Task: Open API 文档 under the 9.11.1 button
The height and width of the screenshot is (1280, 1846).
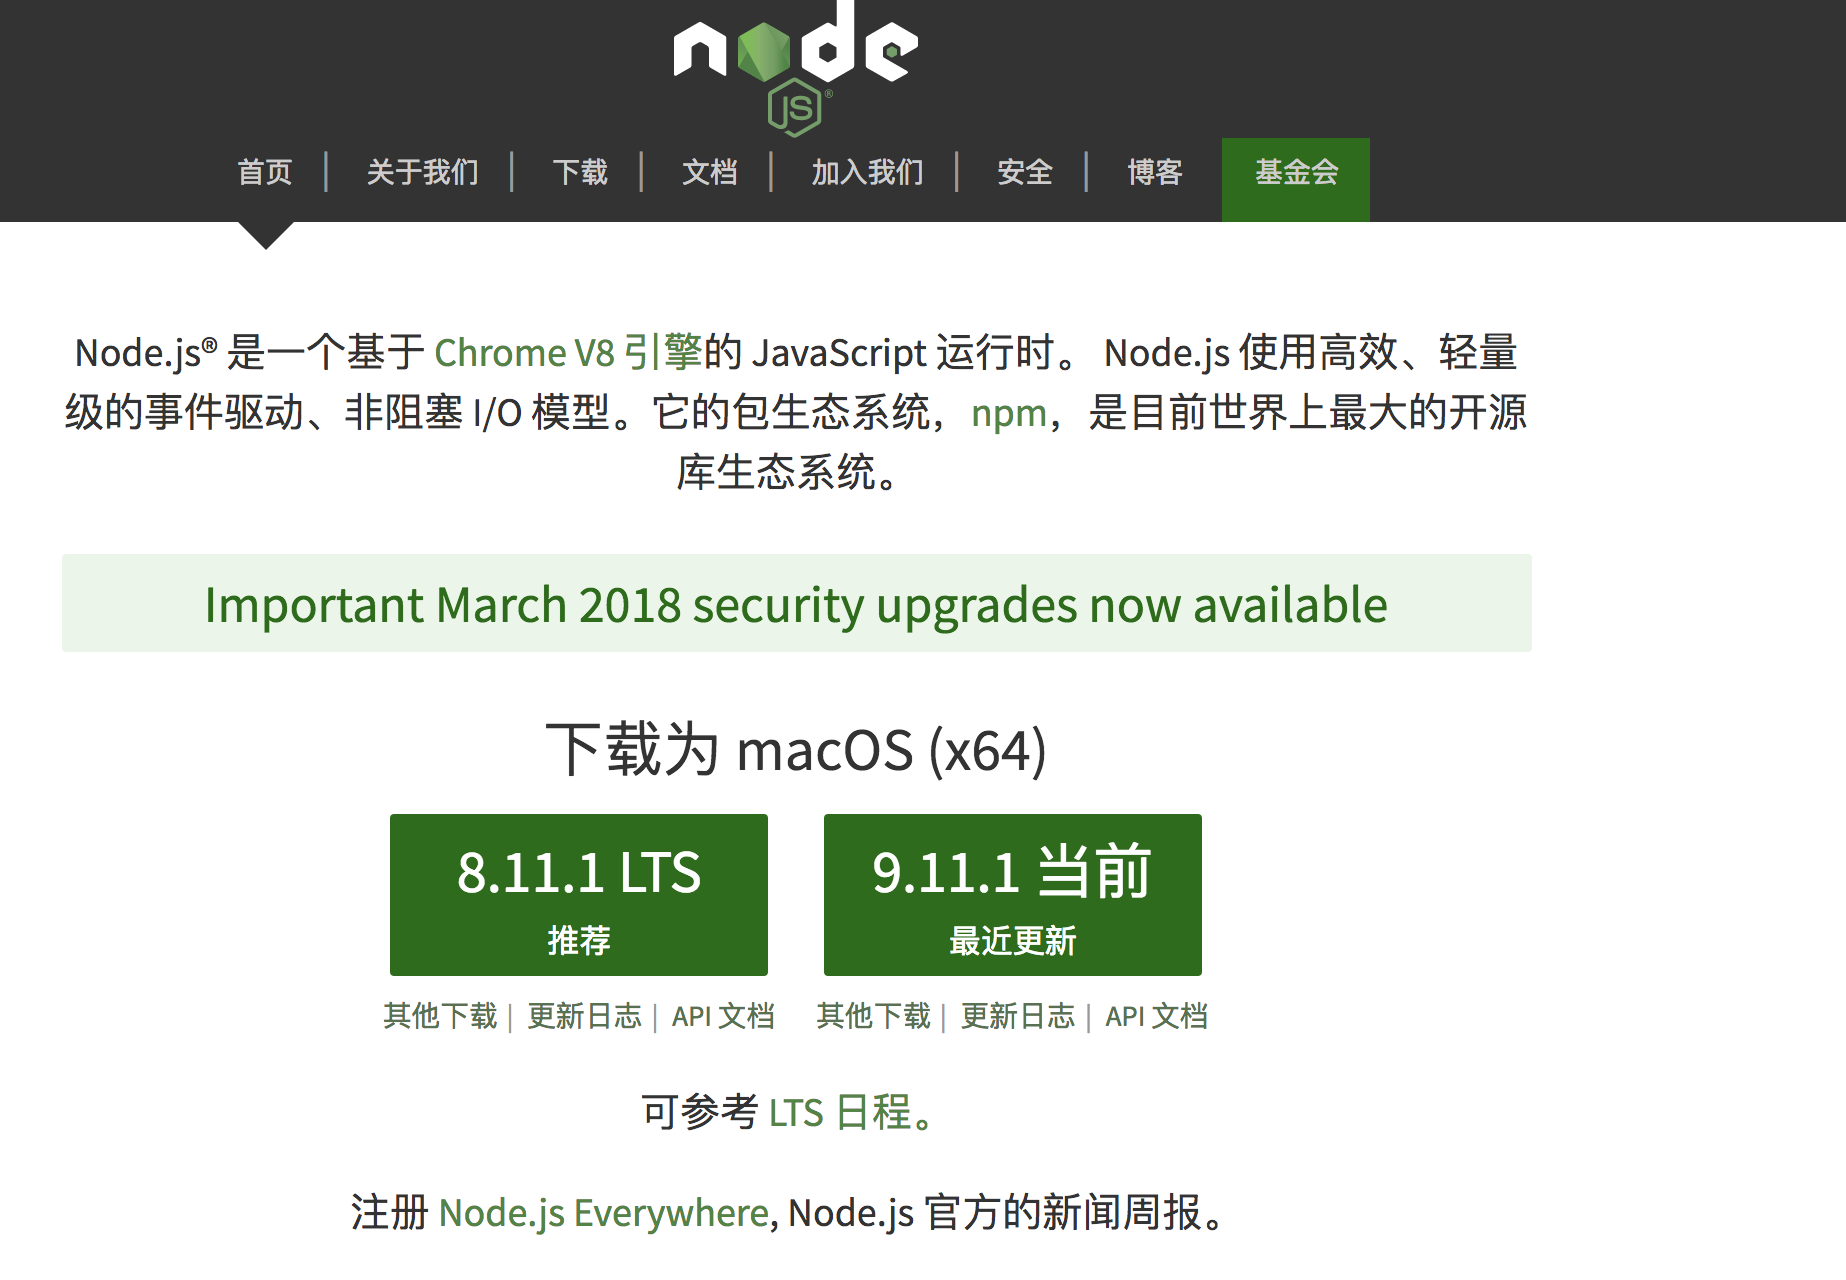Action: point(1156,1016)
